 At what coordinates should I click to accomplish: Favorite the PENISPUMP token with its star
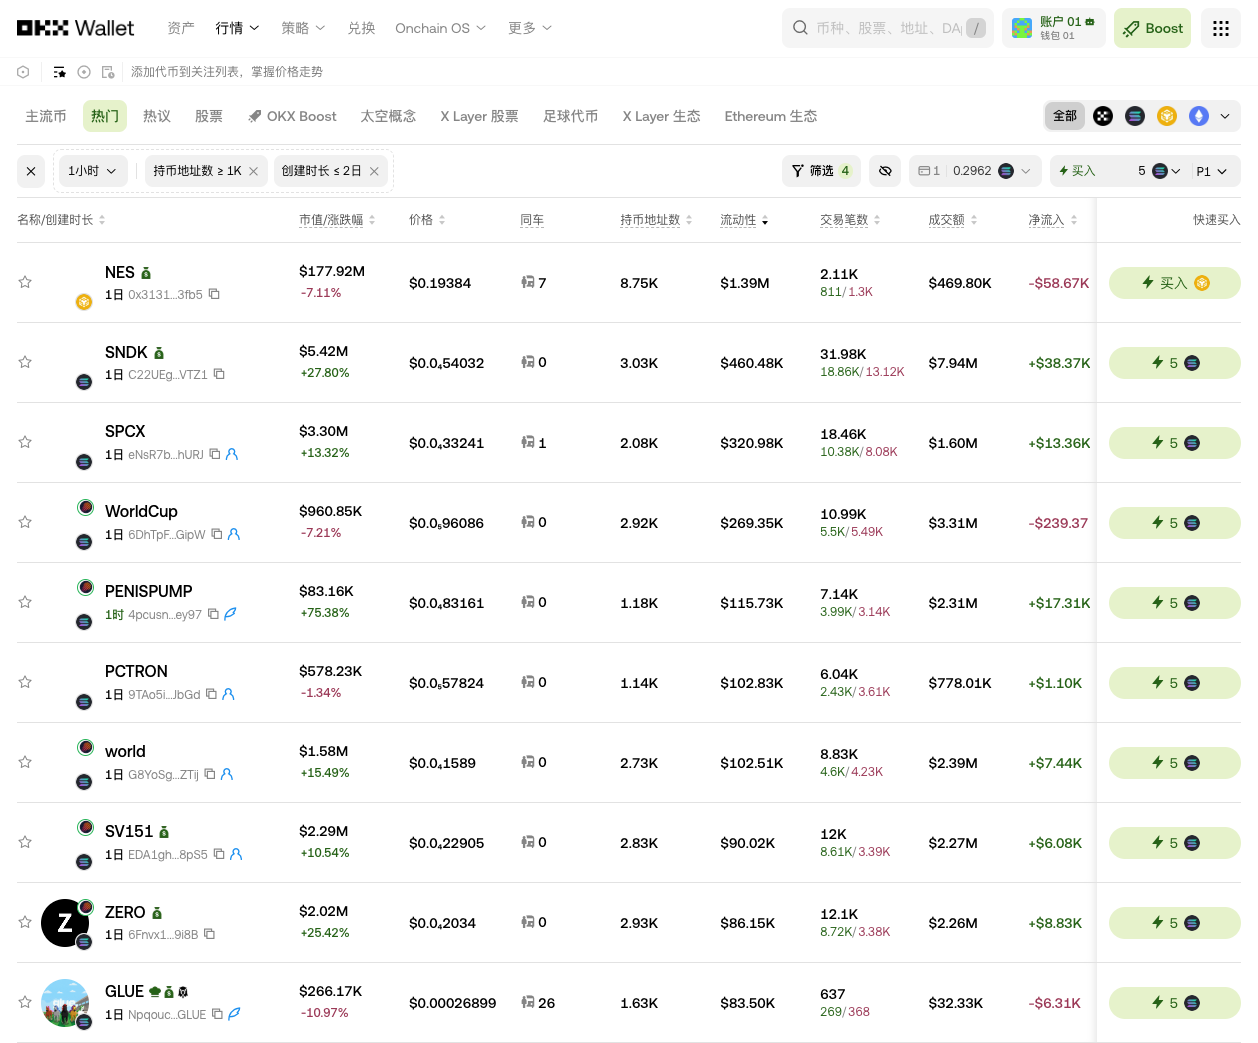point(25,602)
